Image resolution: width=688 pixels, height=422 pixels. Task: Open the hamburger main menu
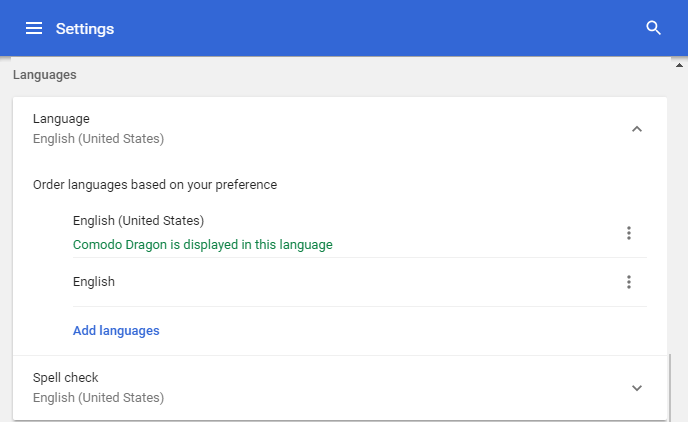(34, 29)
